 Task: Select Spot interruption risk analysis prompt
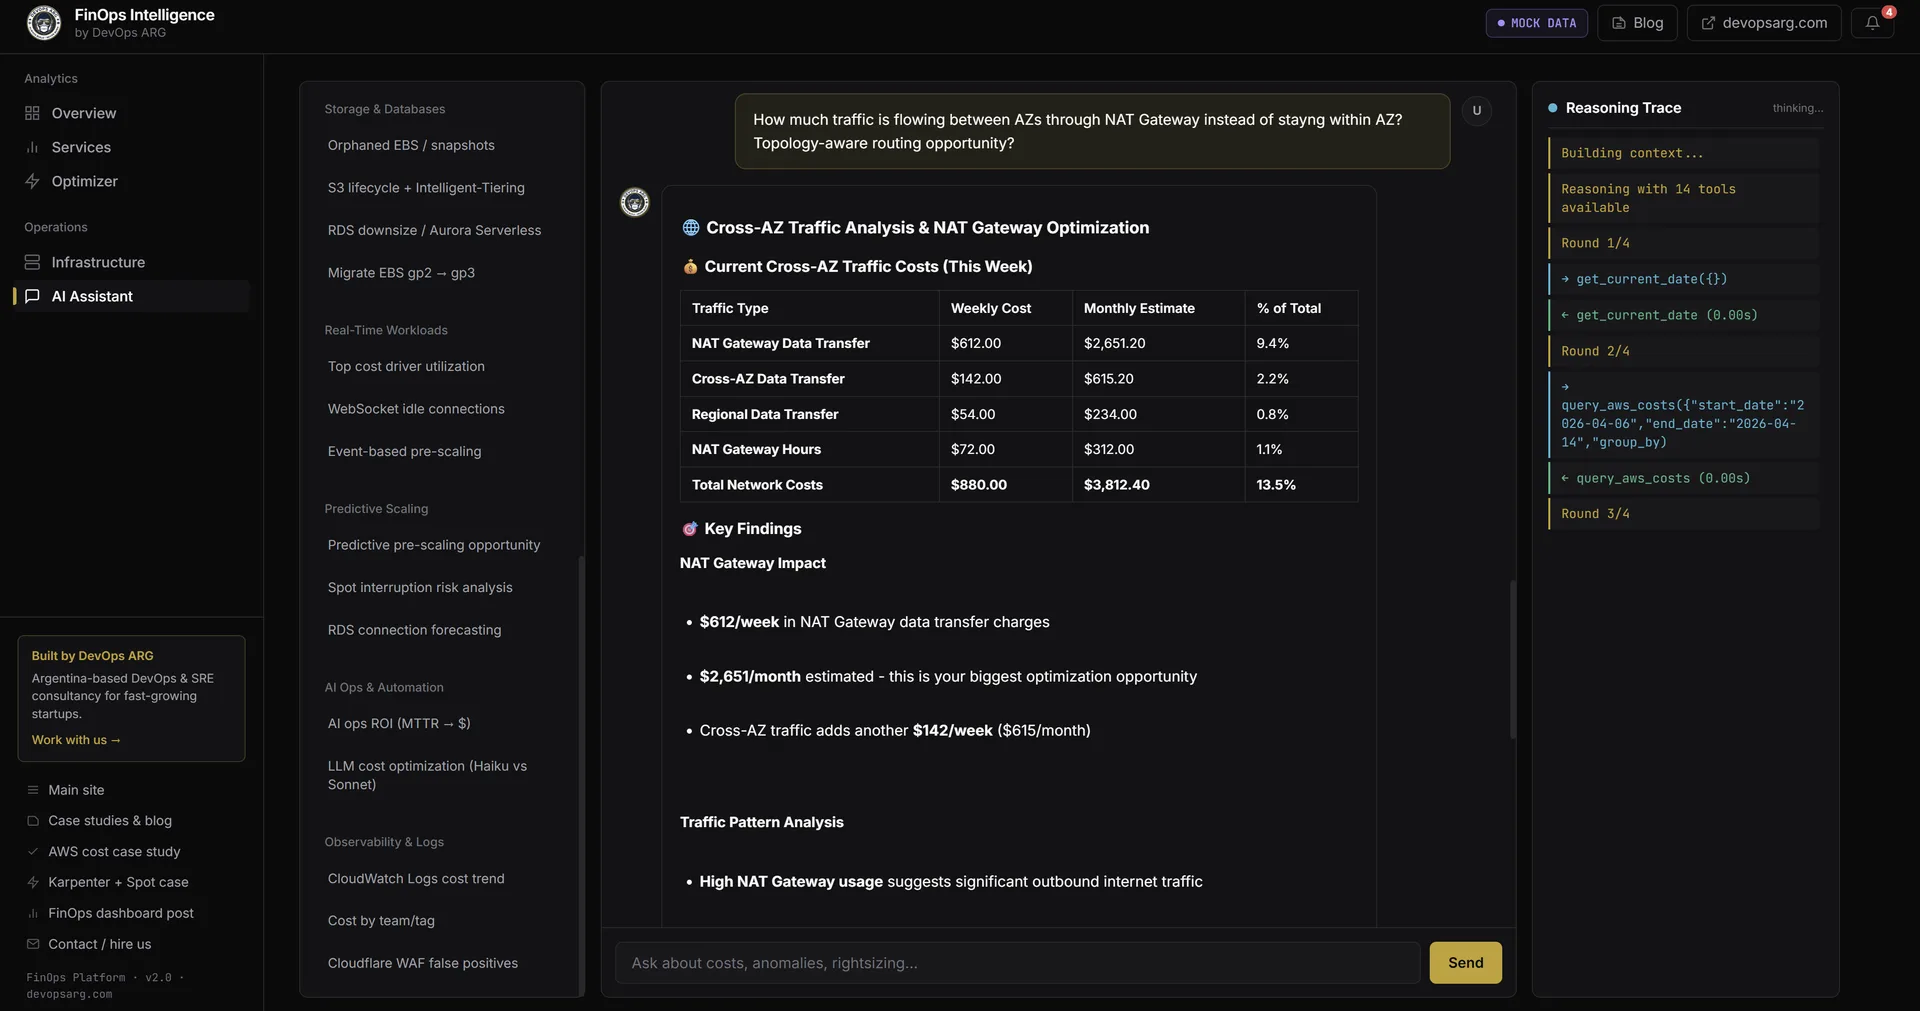click(x=440, y=588)
